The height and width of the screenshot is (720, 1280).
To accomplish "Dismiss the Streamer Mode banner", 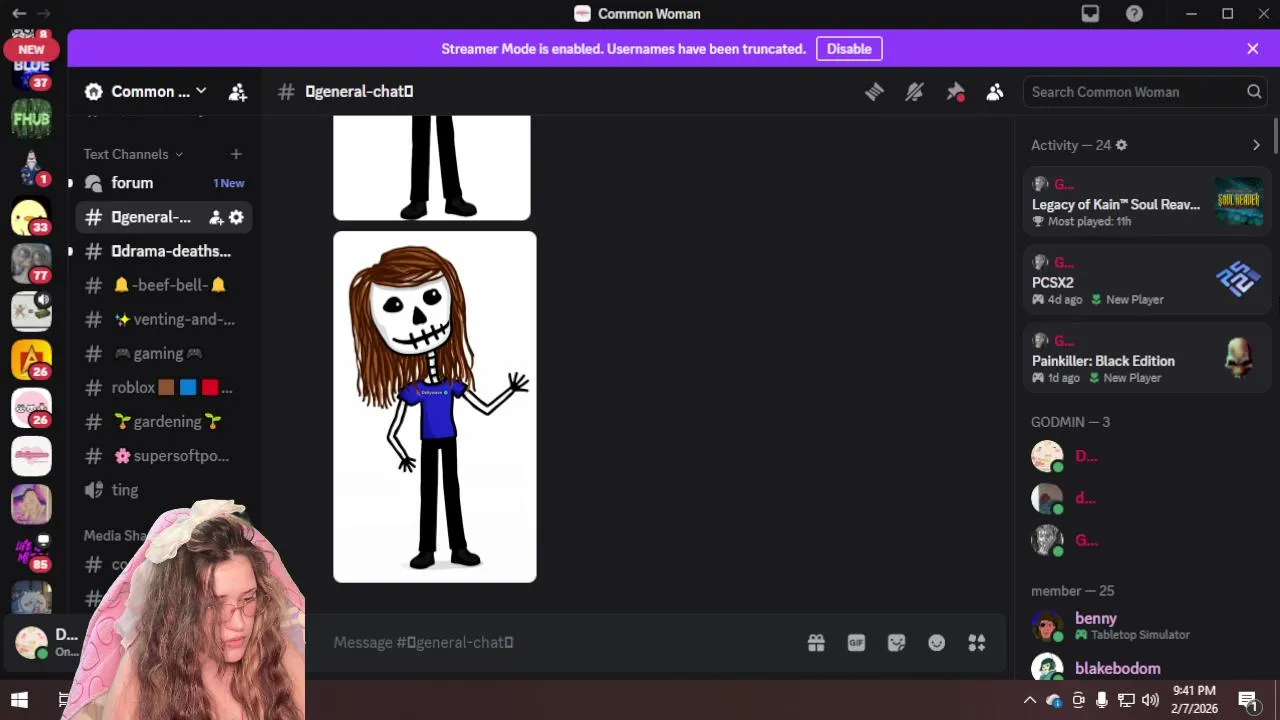I will point(1253,49).
